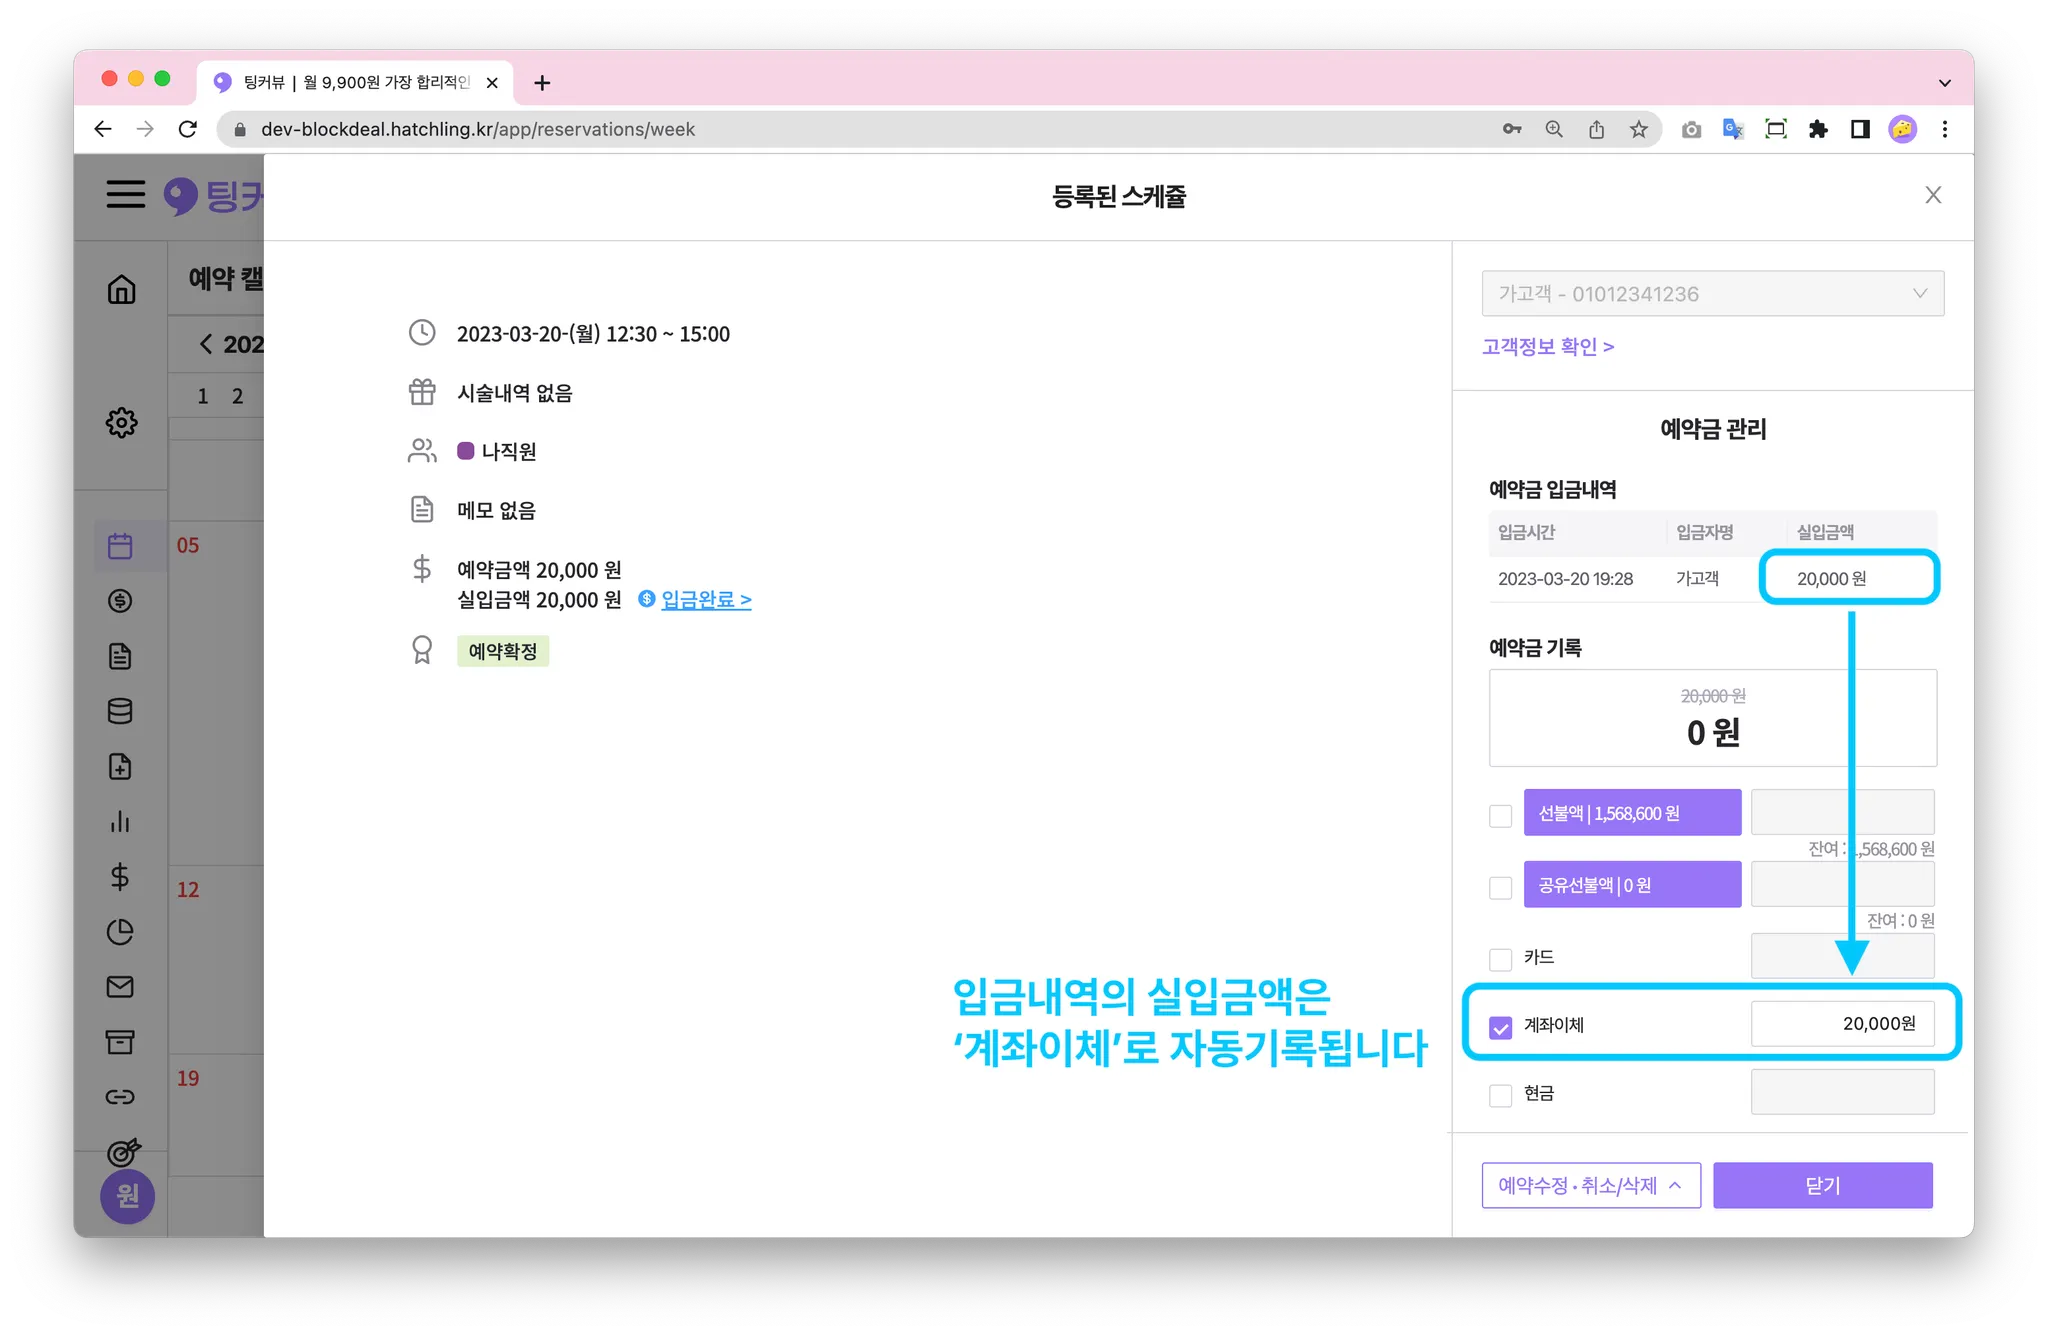Click the 계좌이체 amount field 20,000원
Image resolution: width=2048 pixels, height=1335 pixels.
(1842, 1024)
